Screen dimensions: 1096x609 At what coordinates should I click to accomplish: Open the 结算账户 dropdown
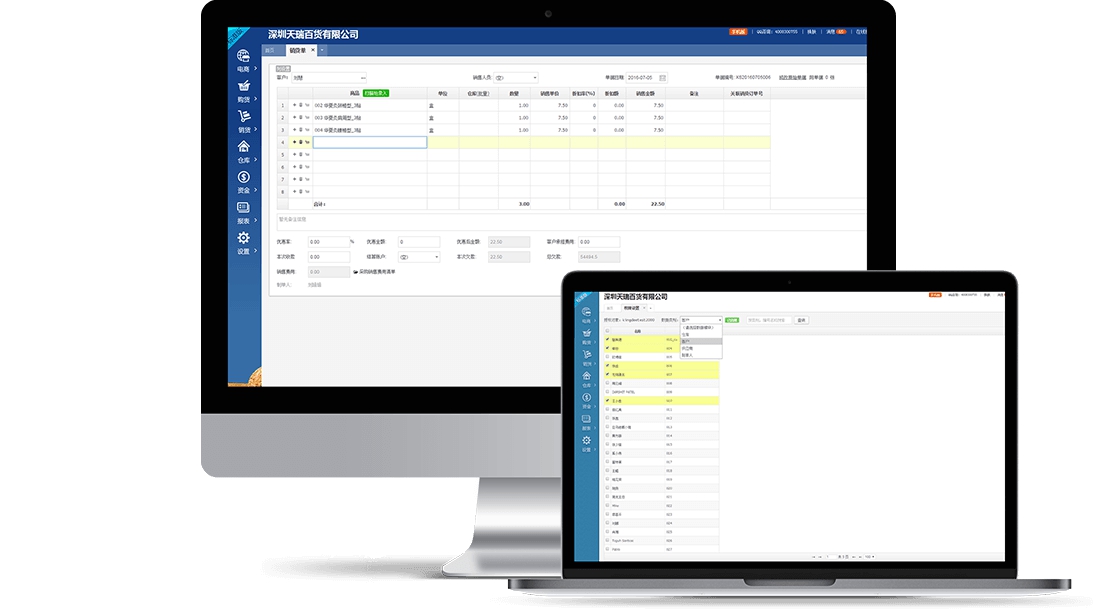418,257
